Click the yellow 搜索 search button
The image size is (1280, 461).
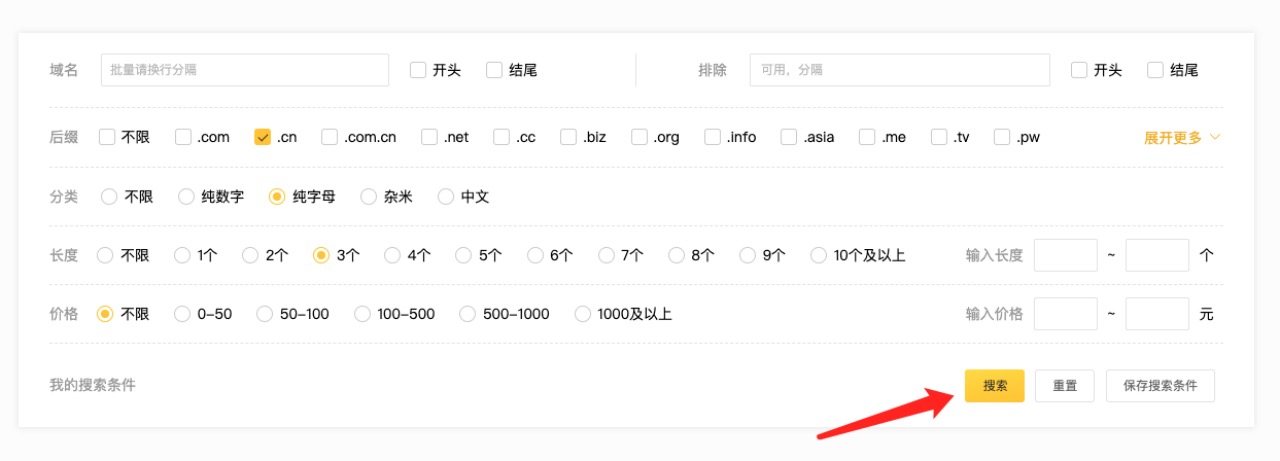pyautogui.click(x=994, y=386)
